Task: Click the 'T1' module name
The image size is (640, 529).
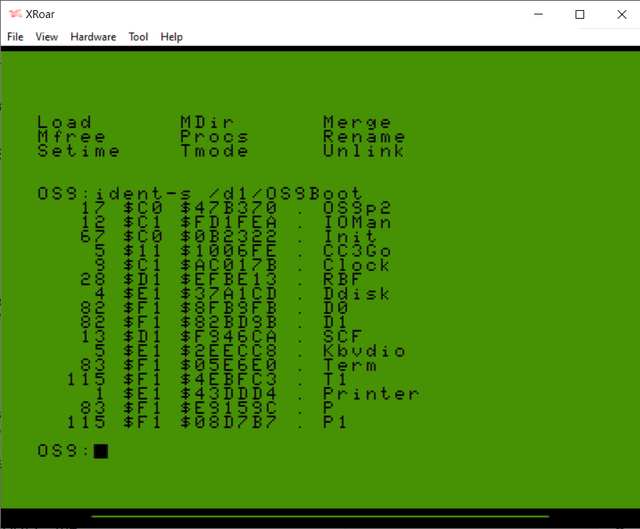Action: click(335, 379)
